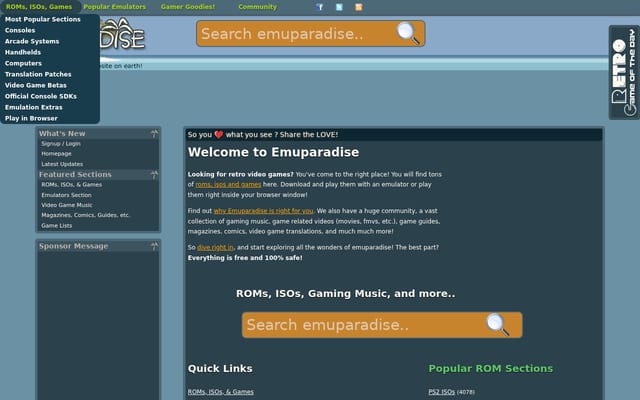Select Most Popular Sections from dropdown
This screenshot has height=400, width=640.
click(x=43, y=19)
